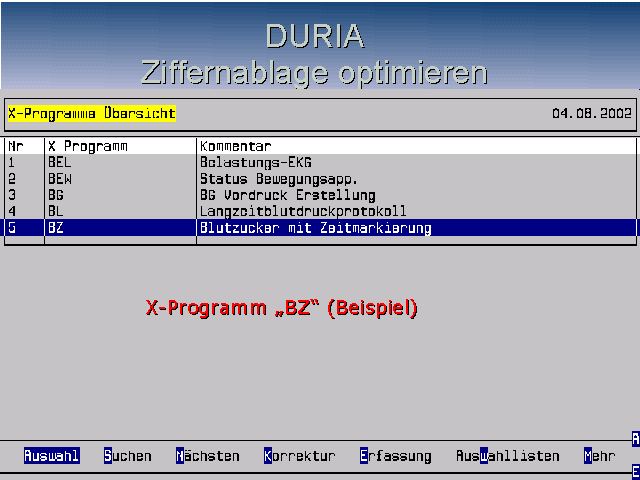The width and height of the screenshot is (640, 480).
Task: Click the Blutzucker mit Zeitmarkierung comment
Action: coord(315,228)
